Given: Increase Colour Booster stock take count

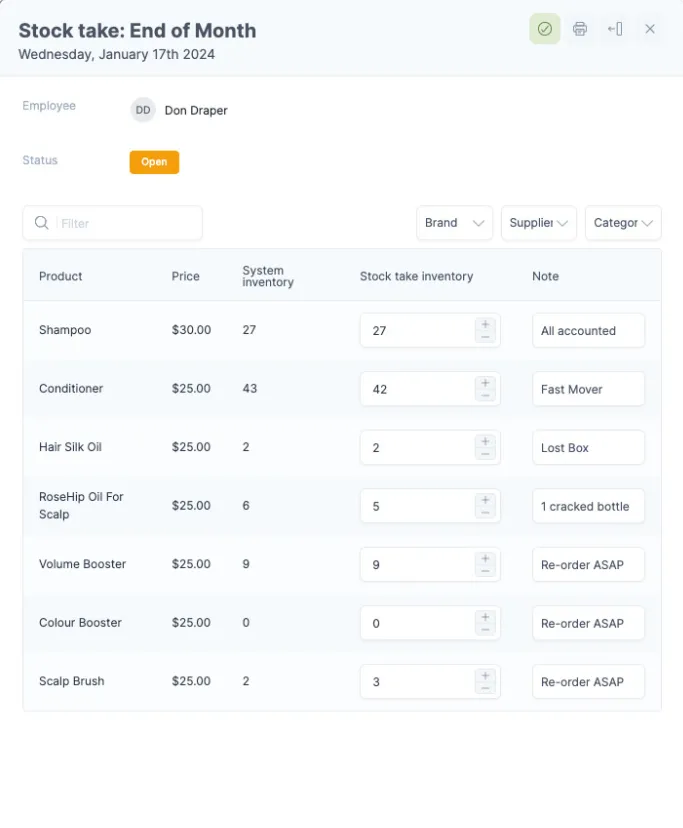Looking at the screenshot, I should pyautogui.click(x=485, y=617).
